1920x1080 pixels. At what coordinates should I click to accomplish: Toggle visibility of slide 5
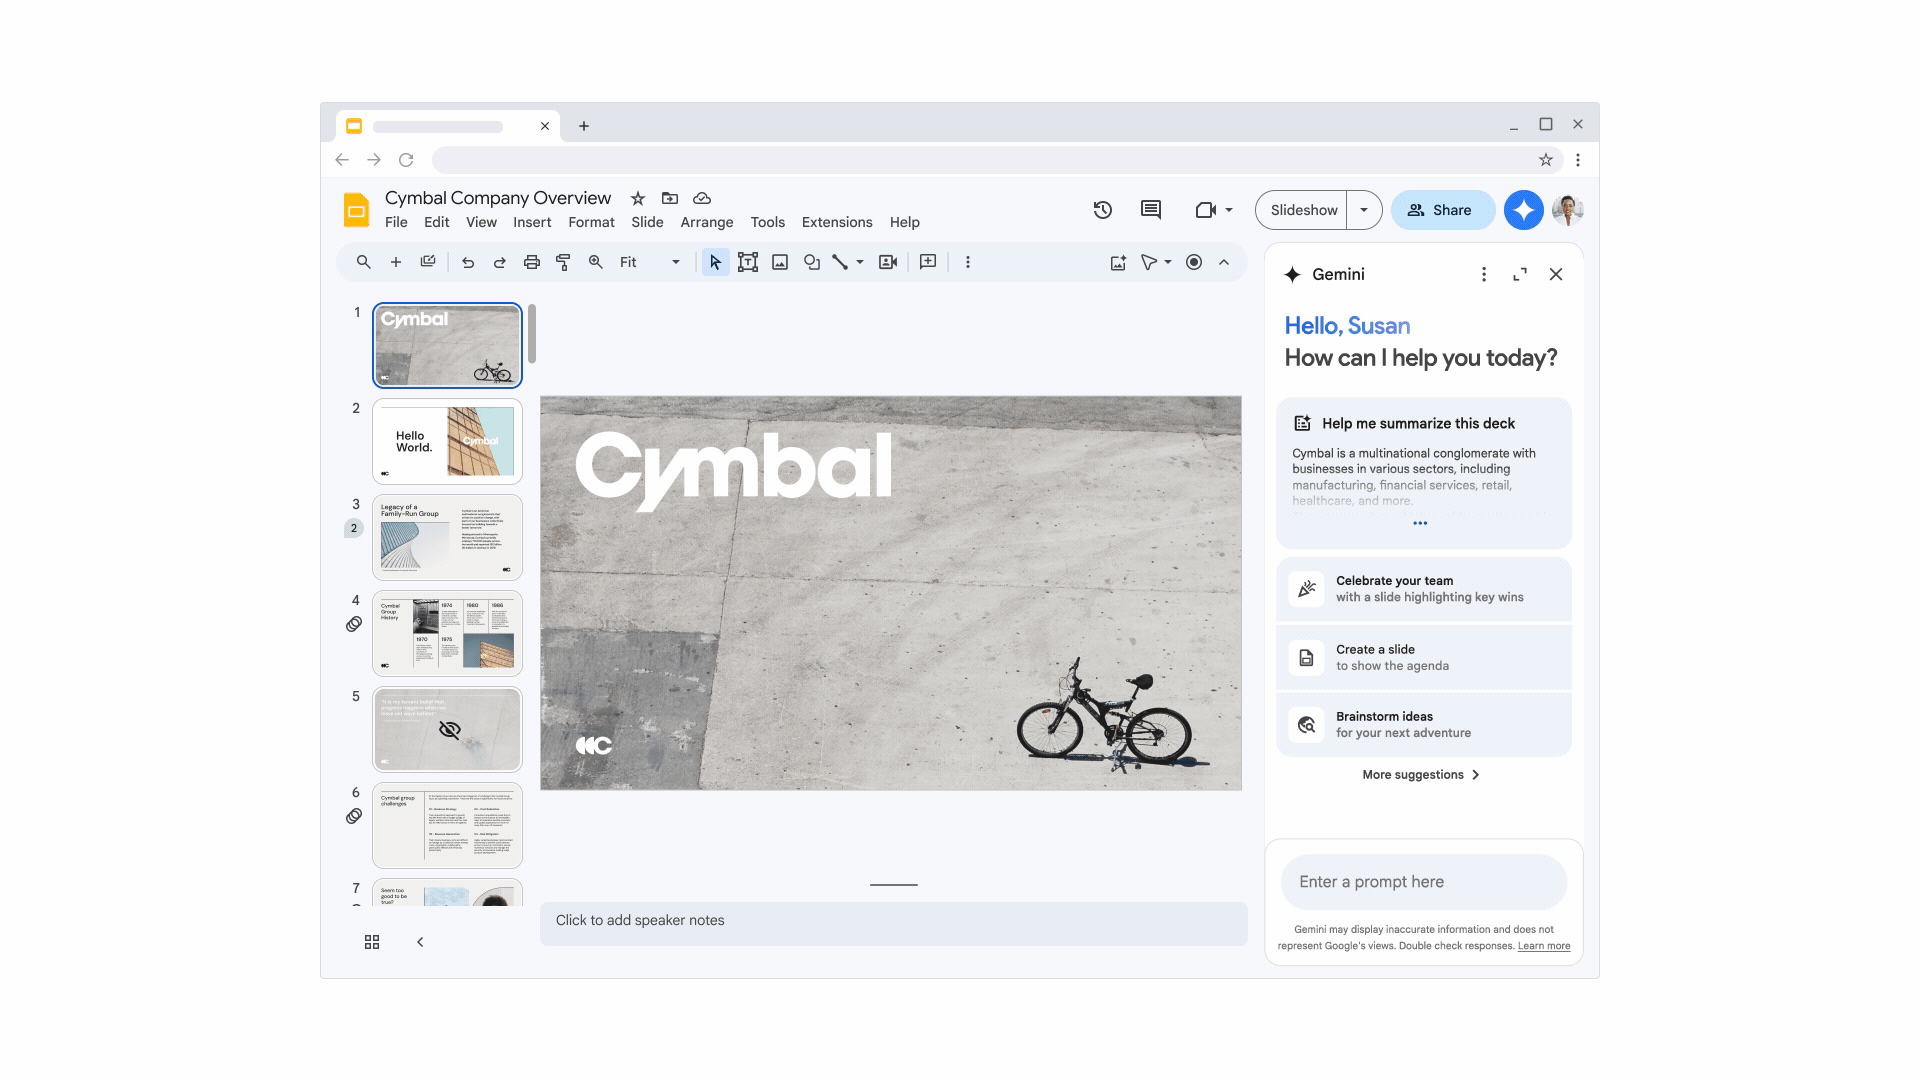point(450,729)
